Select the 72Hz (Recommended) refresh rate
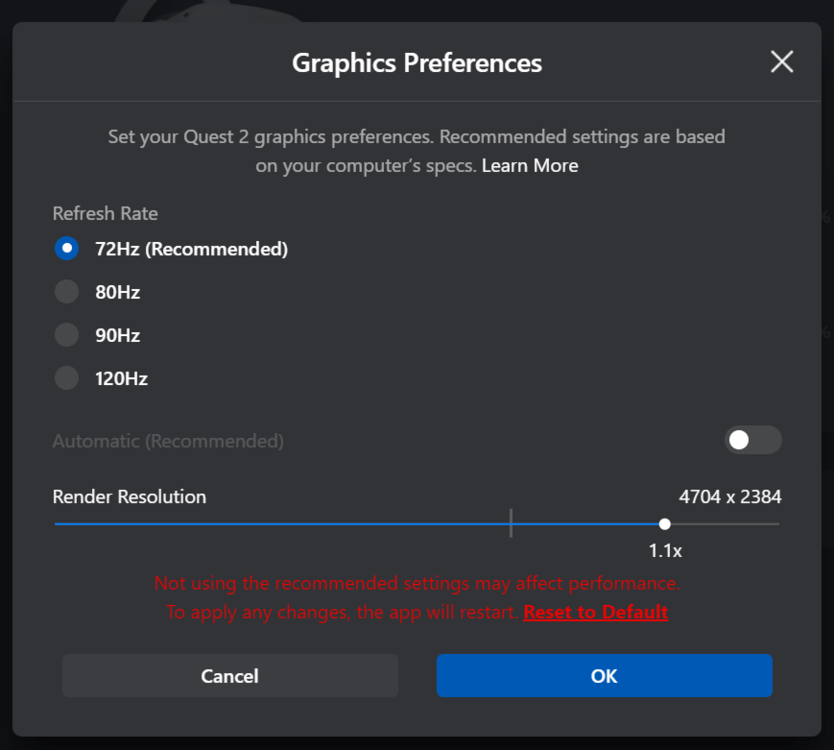The width and height of the screenshot is (834, 750). 67,249
